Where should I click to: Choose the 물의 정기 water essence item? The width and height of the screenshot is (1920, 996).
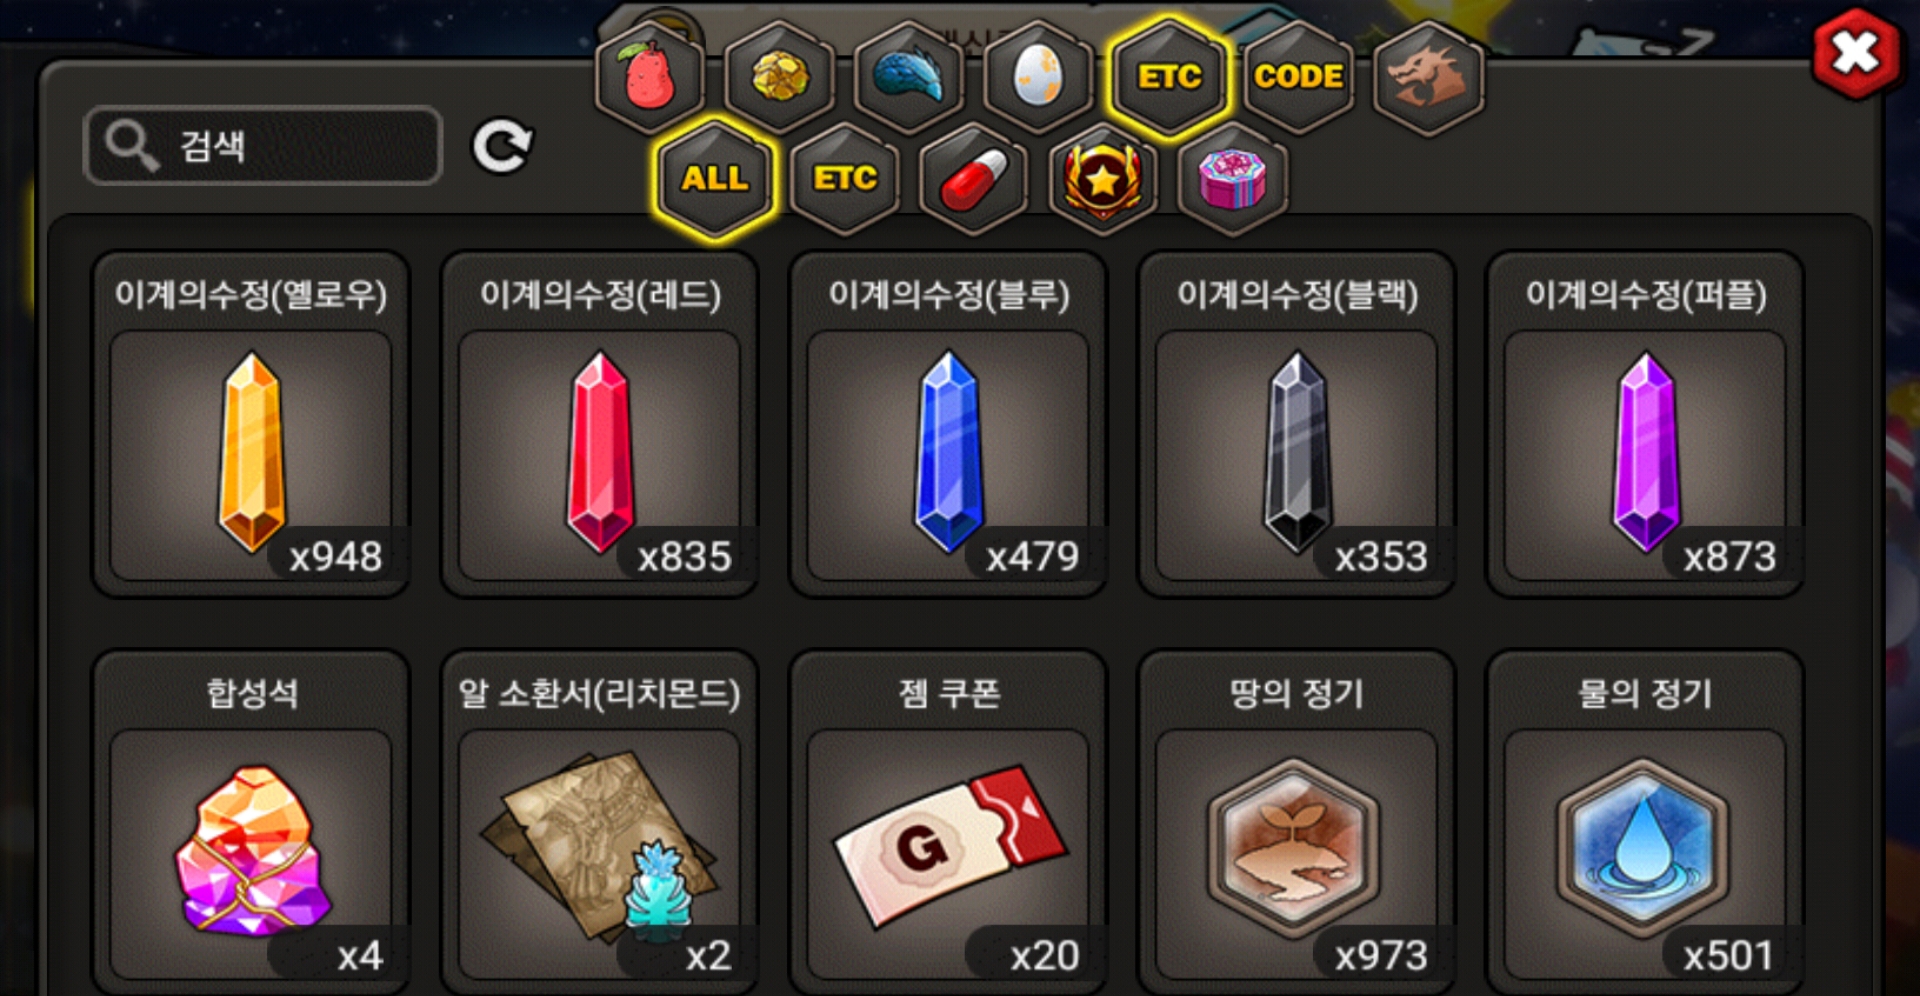pyautogui.click(x=1645, y=822)
